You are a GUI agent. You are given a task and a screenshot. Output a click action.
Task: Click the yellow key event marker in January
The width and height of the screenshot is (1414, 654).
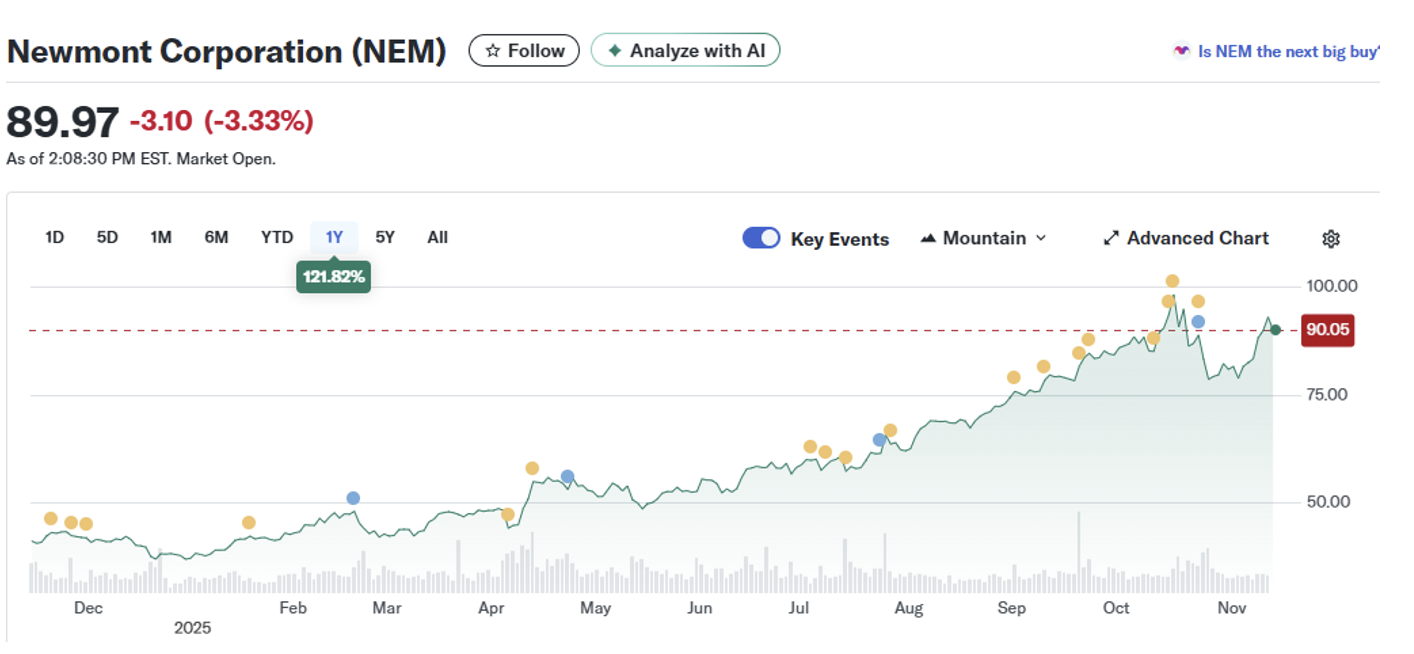point(249,522)
